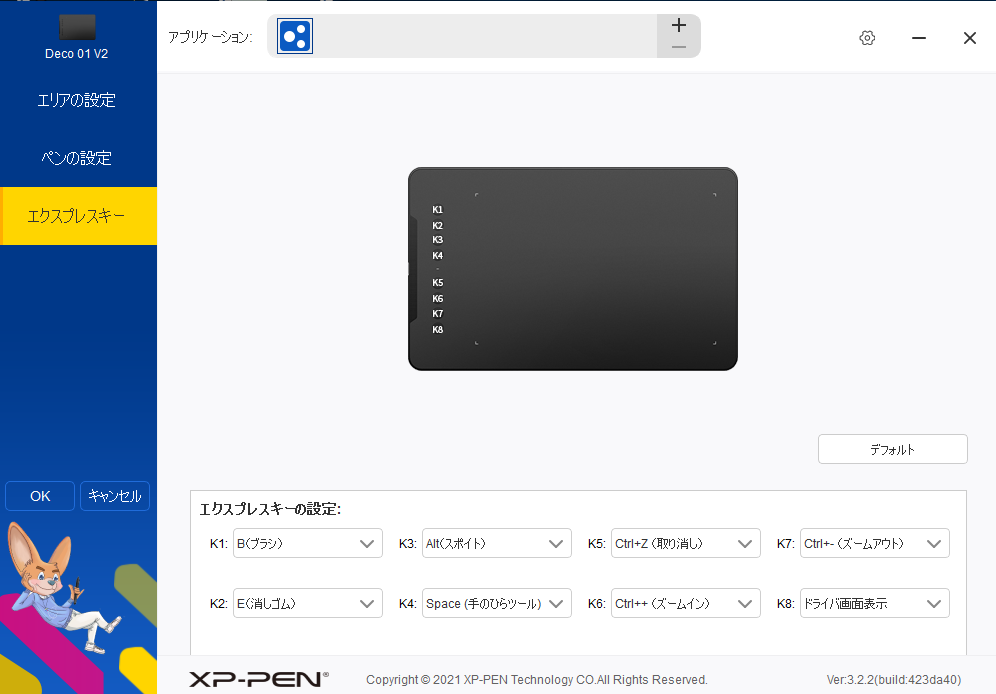Click the OK button

[x=40, y=496]
